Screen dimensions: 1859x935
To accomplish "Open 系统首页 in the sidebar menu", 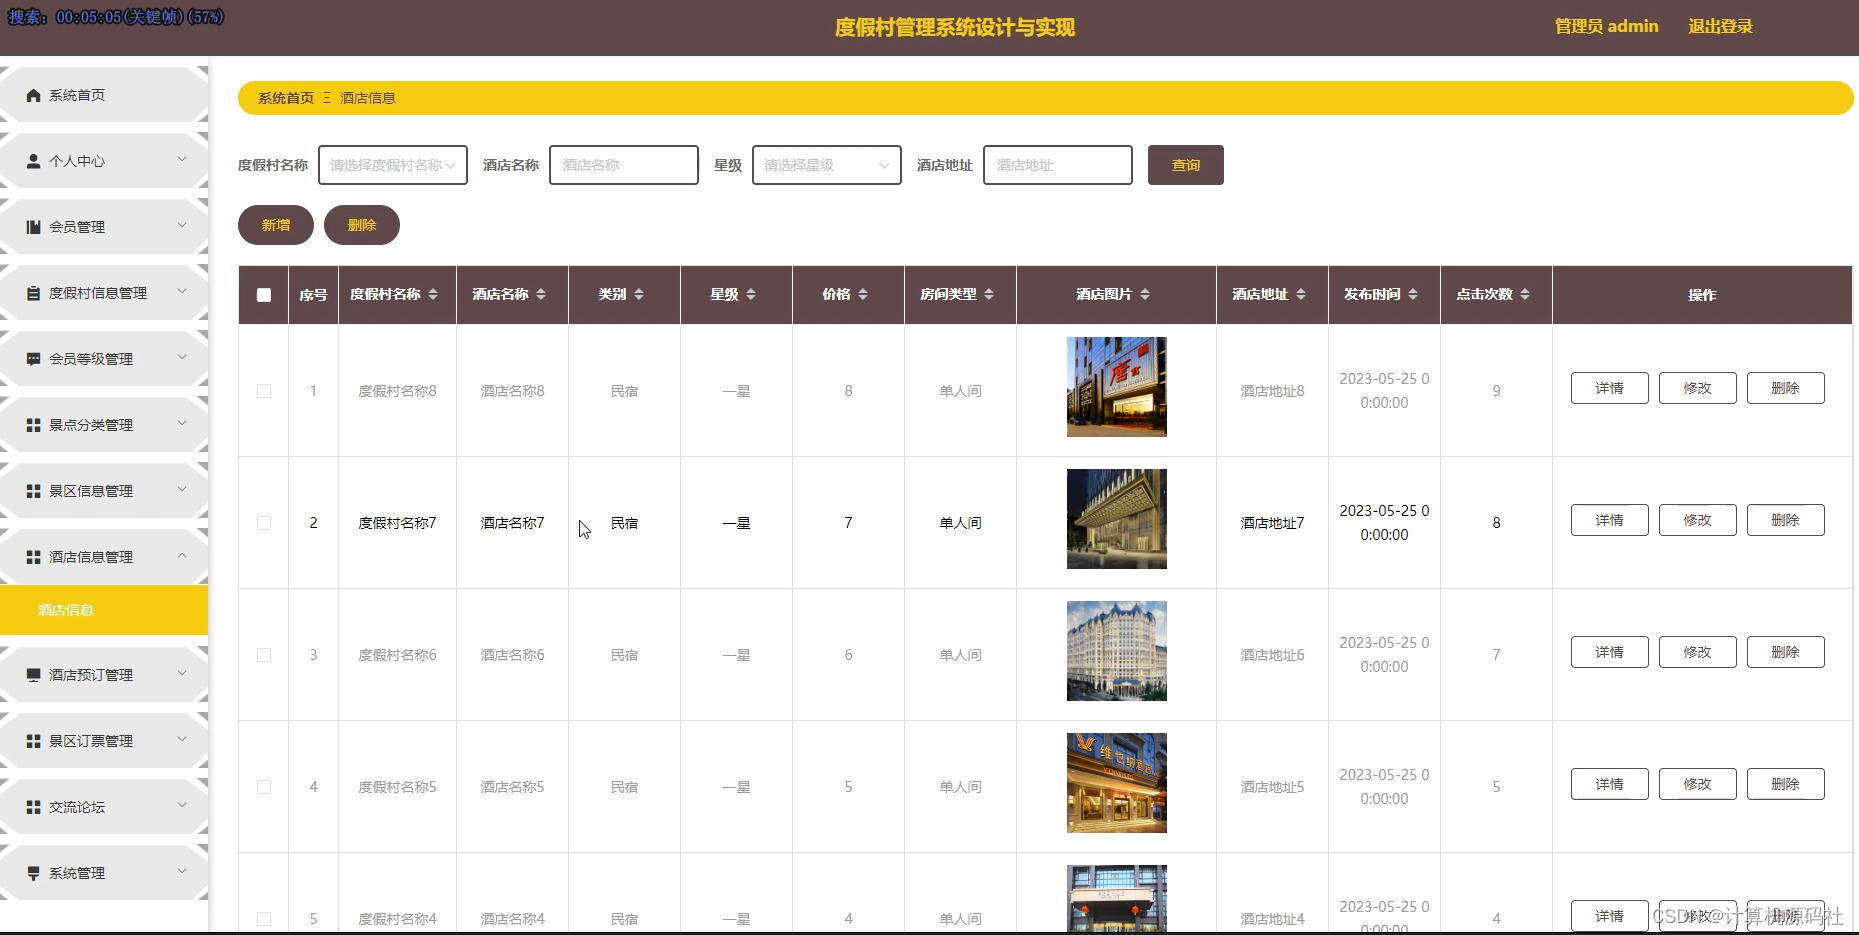I will [x=104, y=95].
